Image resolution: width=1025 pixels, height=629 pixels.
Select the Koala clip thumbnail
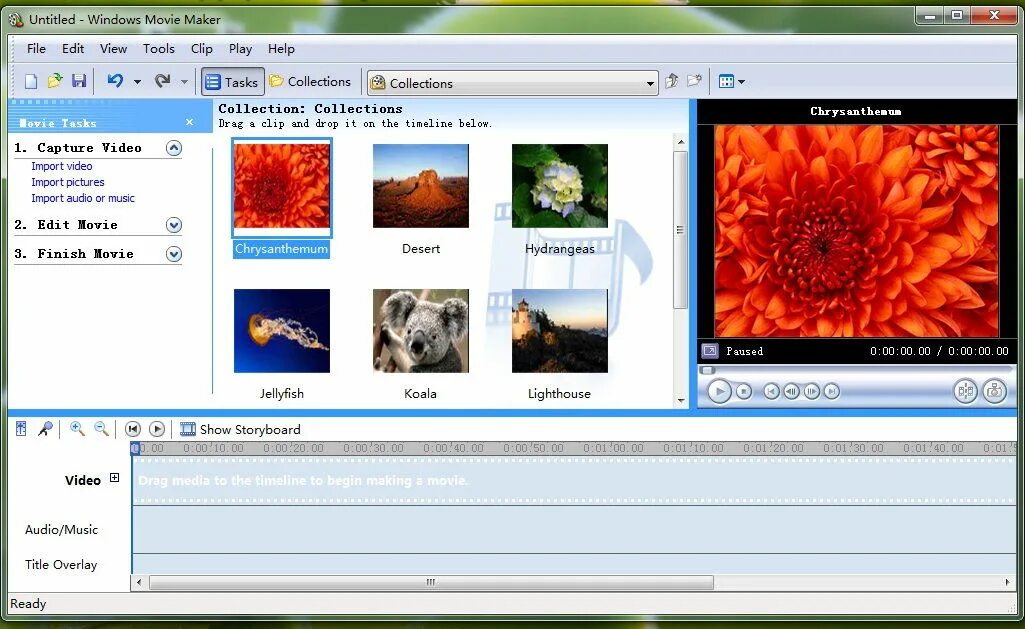[421, 331]
